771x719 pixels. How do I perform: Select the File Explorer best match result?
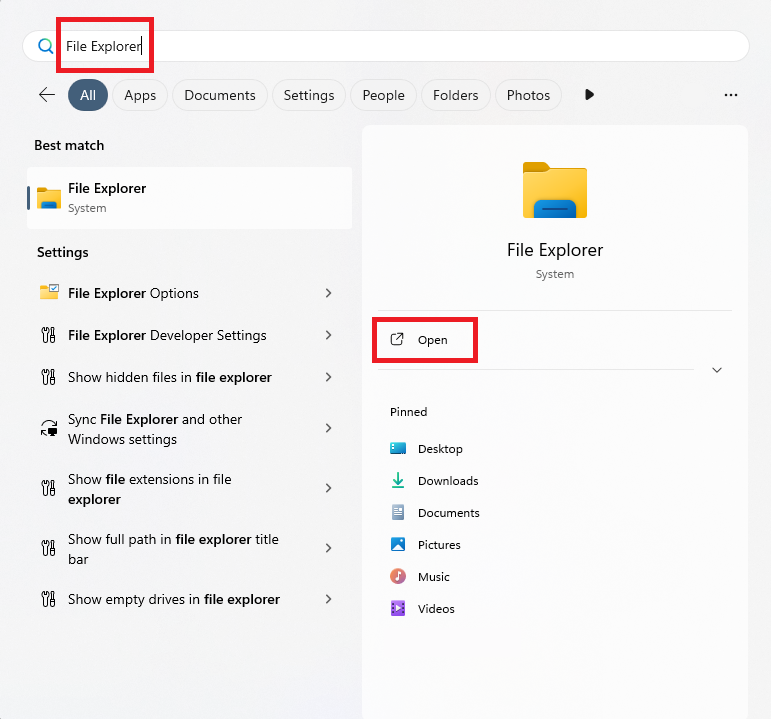click(189, 198)
